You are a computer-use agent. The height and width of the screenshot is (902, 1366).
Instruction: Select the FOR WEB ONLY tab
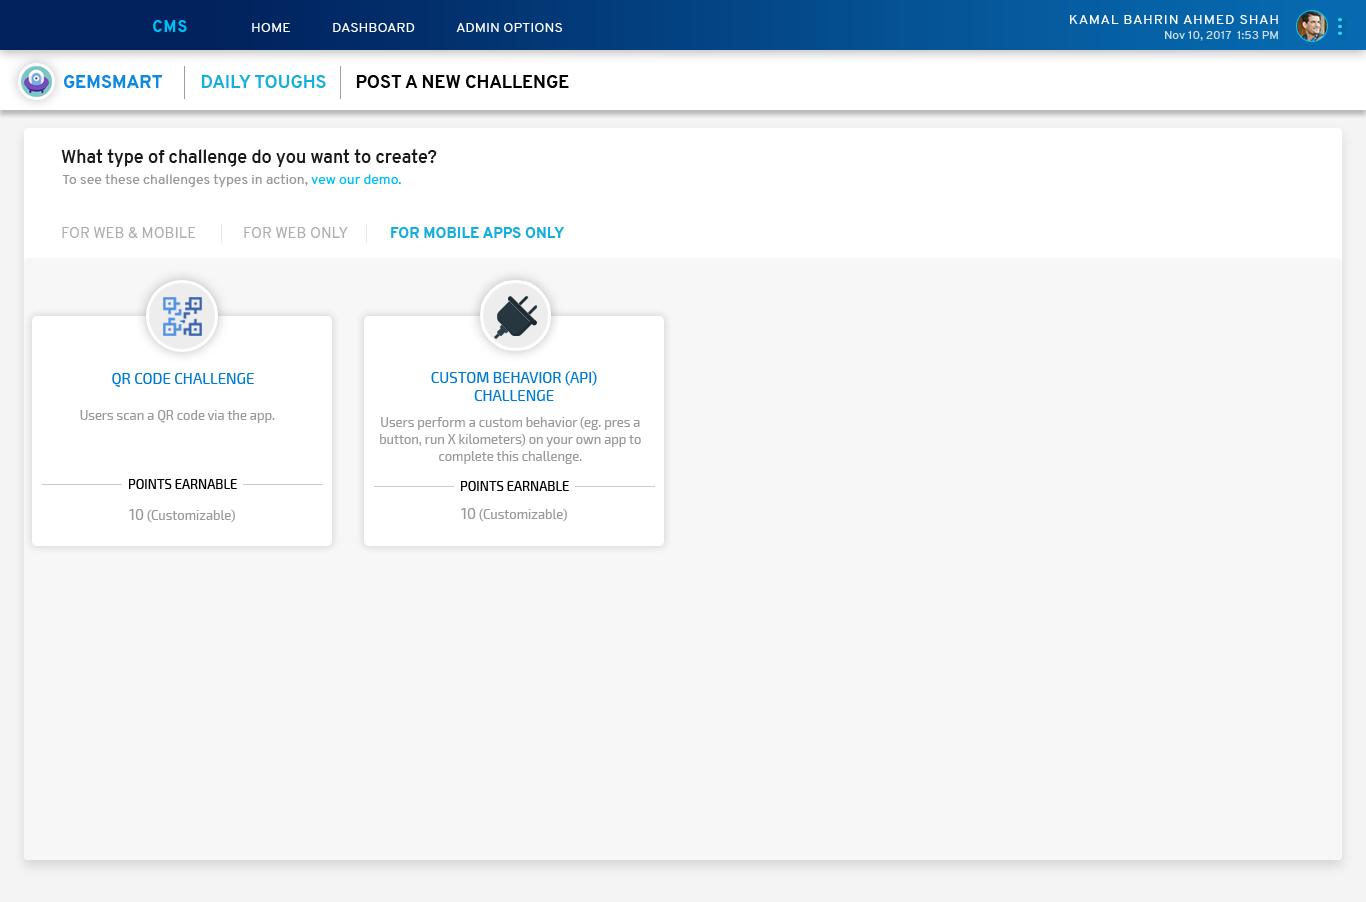point(295,233)
